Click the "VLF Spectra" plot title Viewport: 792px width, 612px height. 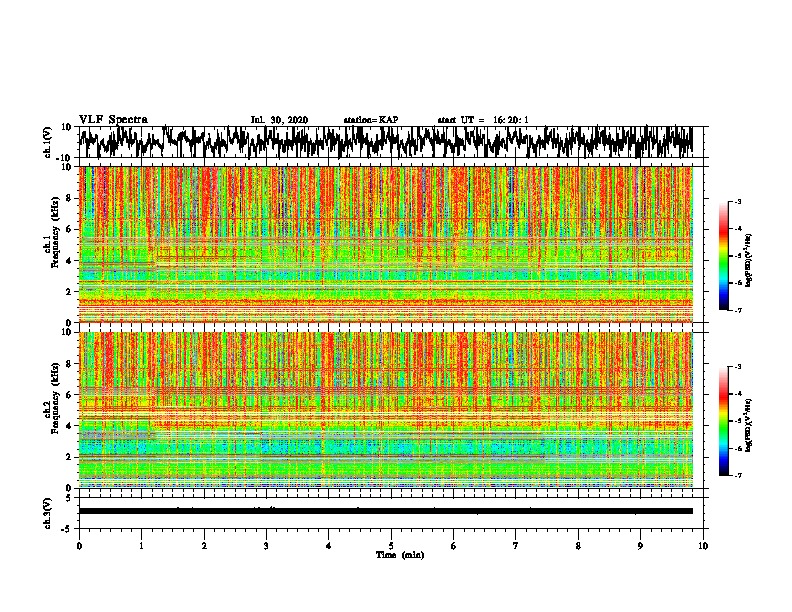pyautogui.click(x=113, y=119)
